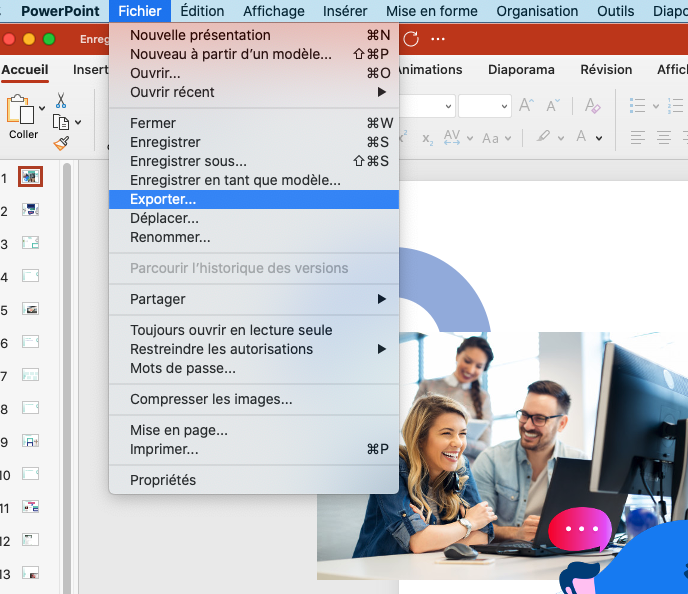Clear formatting with the A eraser icon
Image resolution: width=688 pixels, height=594 pixels.
593,105
